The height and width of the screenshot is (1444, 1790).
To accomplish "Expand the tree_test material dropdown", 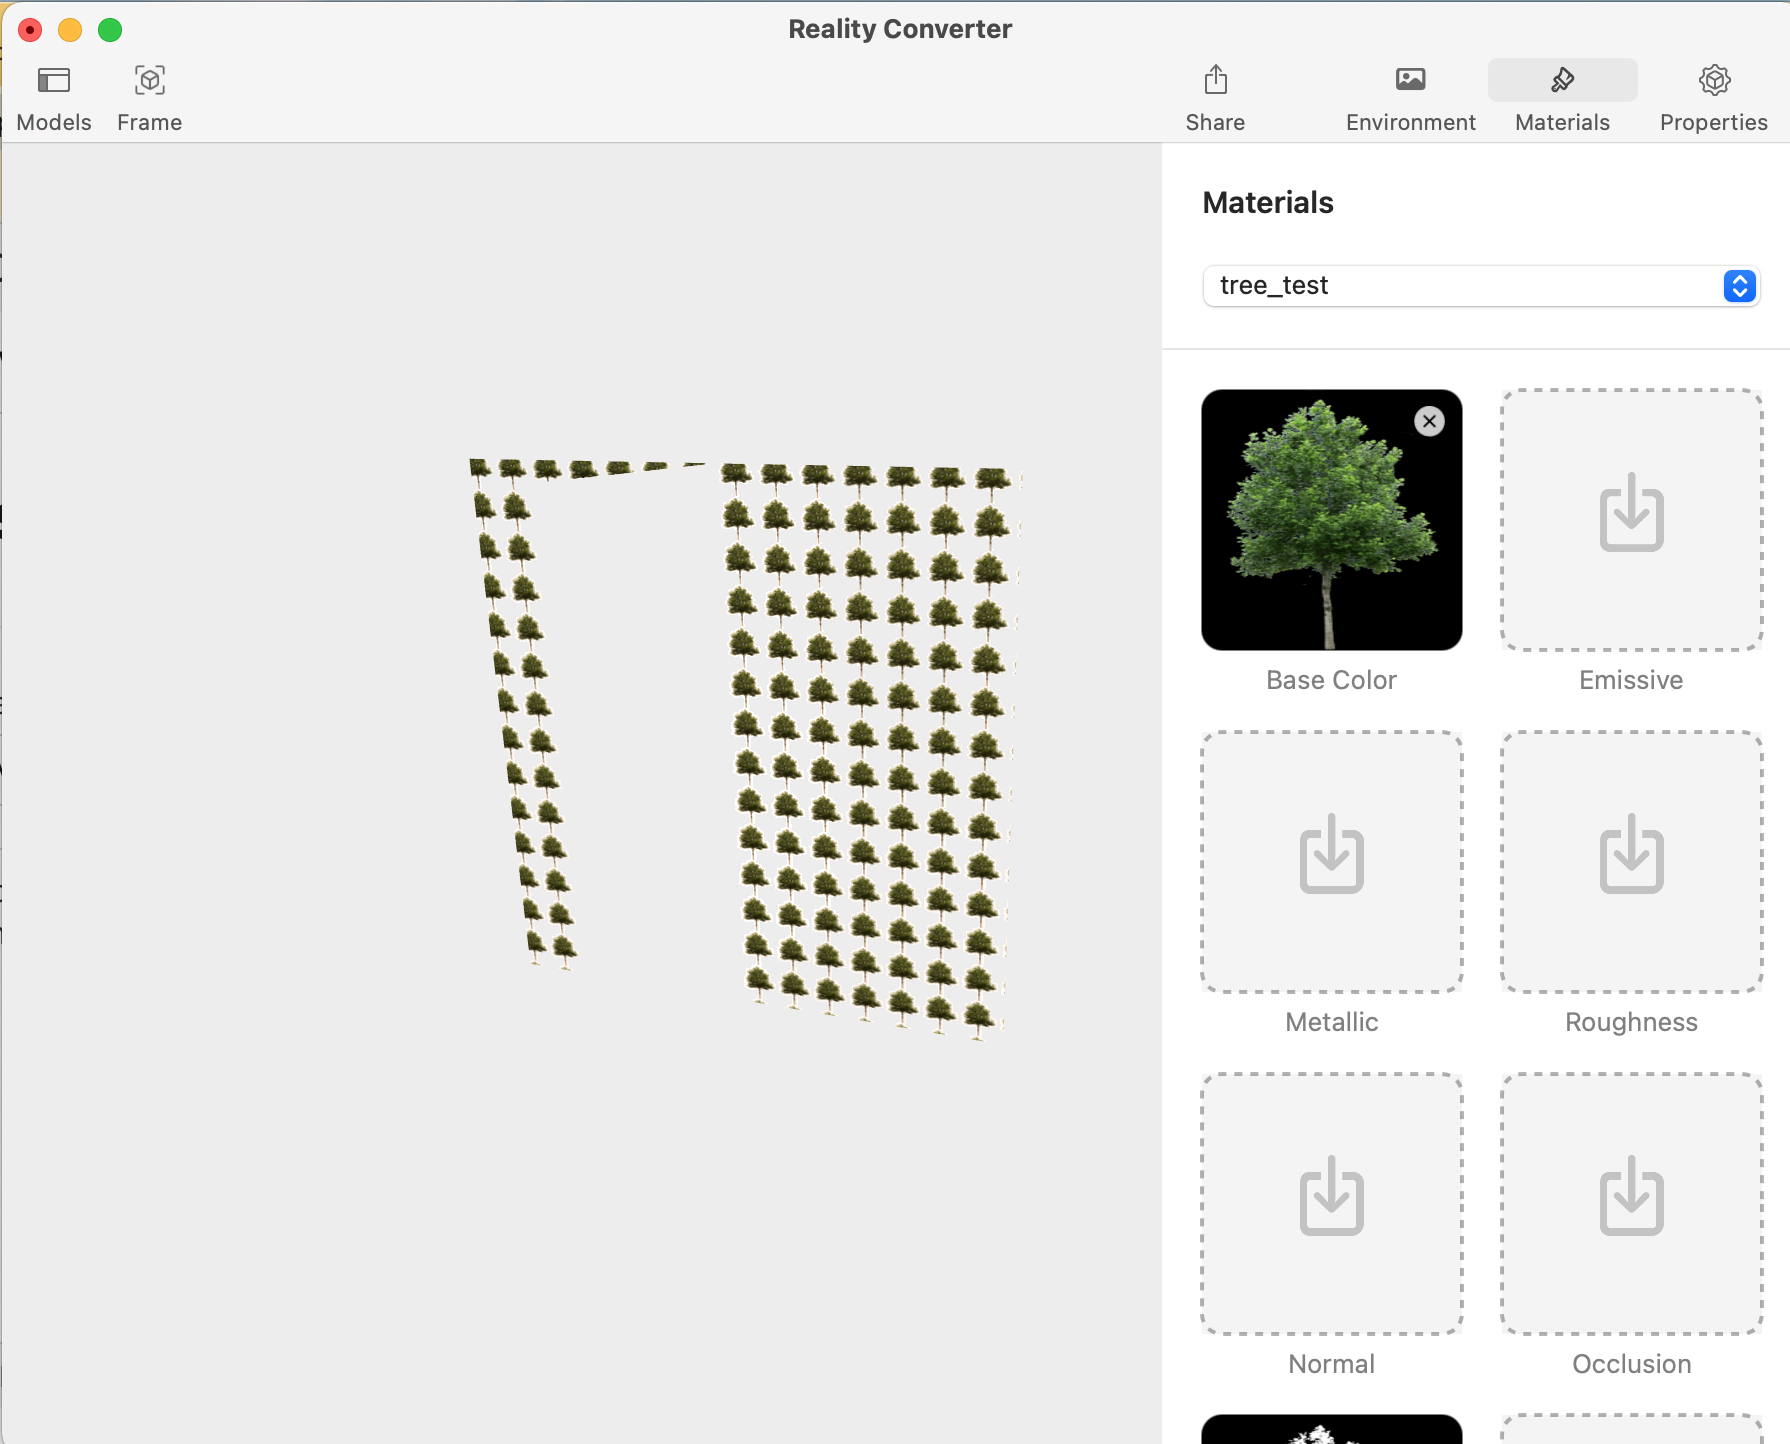I will 1480,286.
